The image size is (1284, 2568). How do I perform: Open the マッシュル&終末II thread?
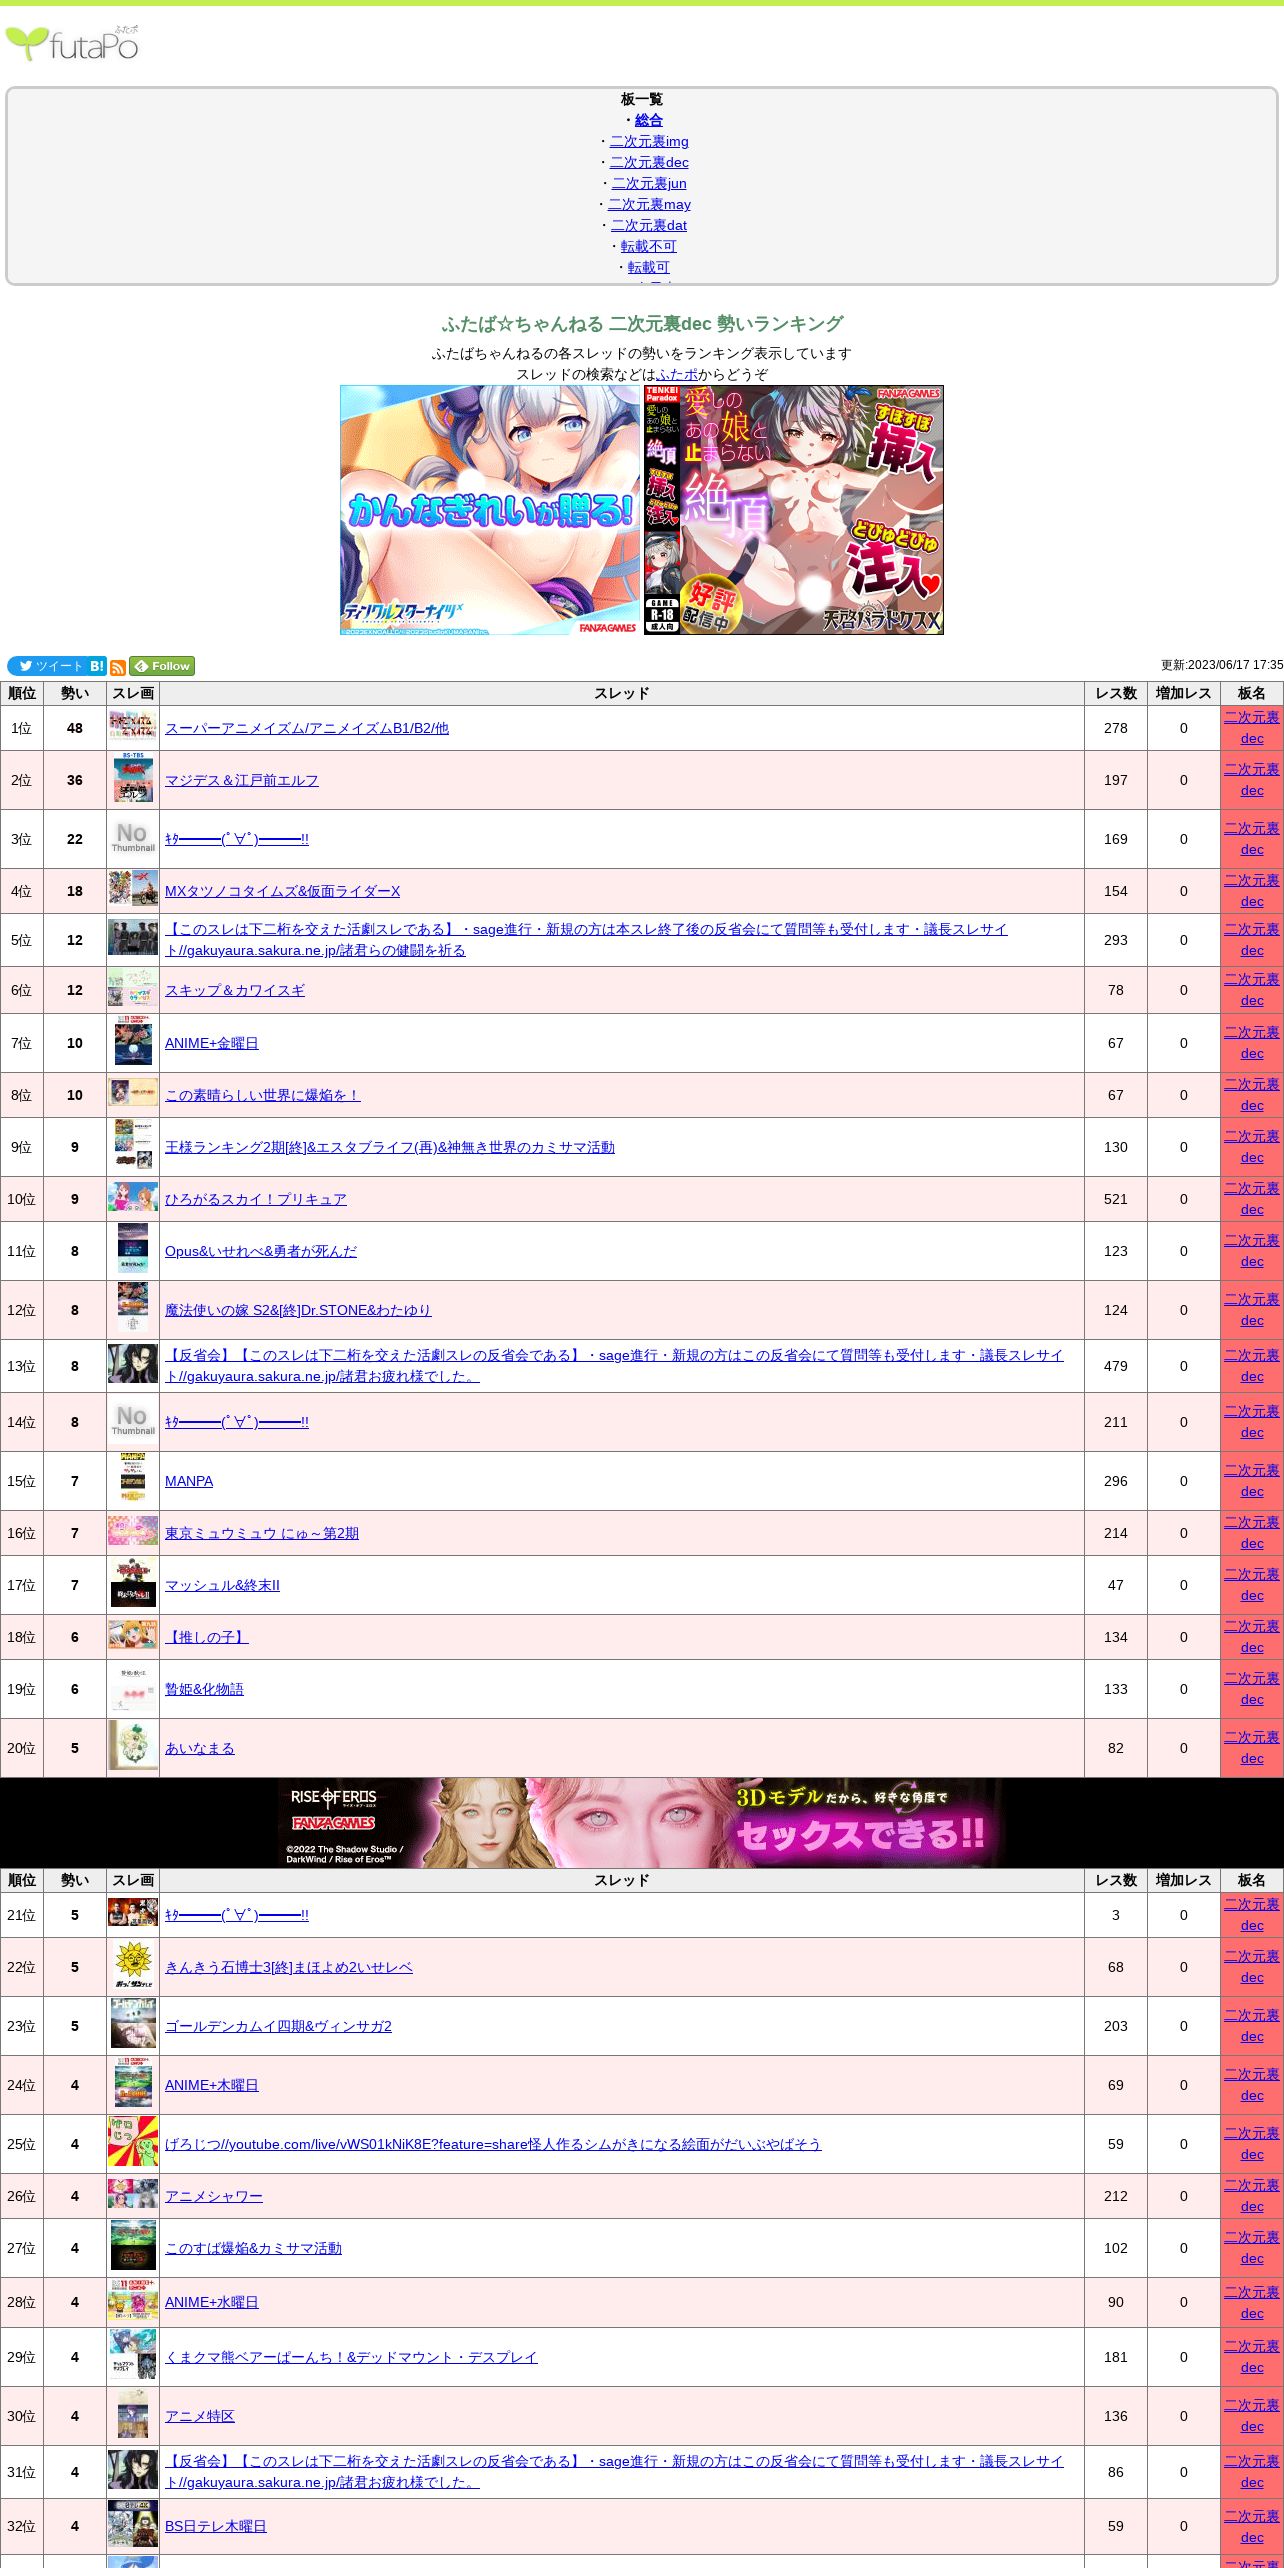pyautogui.click(x=222, y=1585)
